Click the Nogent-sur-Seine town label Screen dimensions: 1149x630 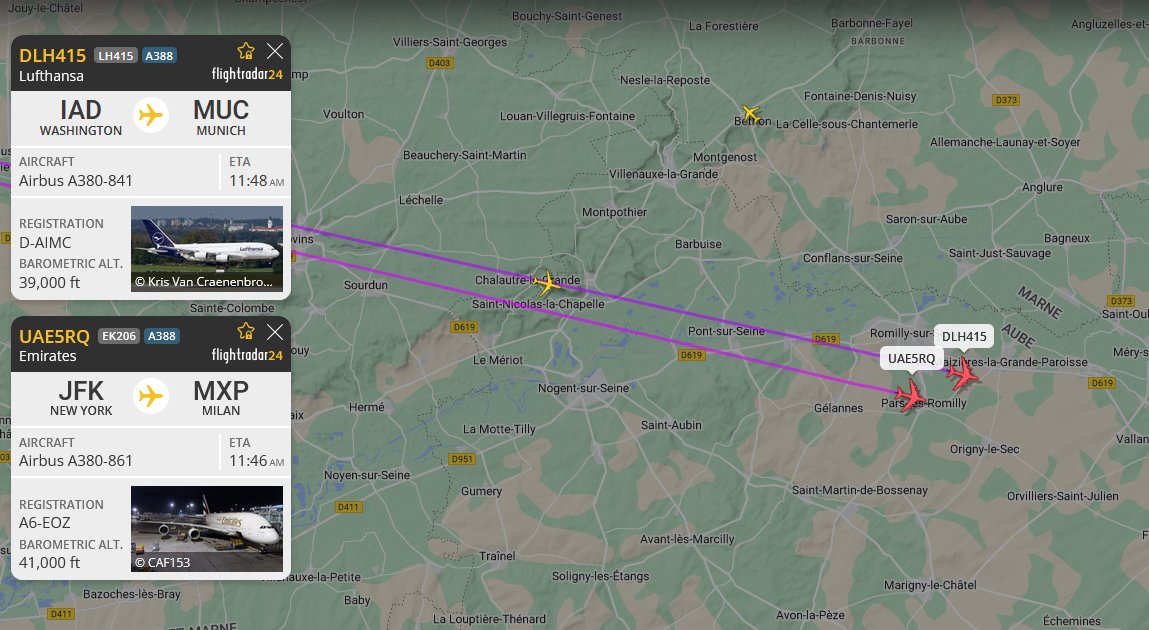[x=583, y=388]
